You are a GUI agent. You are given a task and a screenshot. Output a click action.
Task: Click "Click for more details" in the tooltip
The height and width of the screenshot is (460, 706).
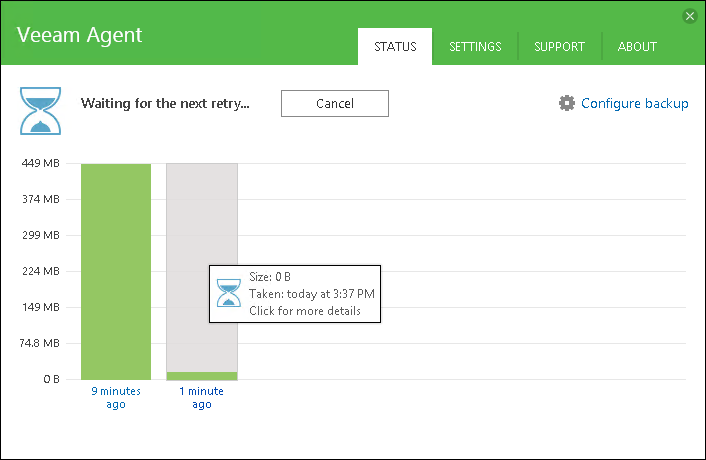point(304,311)
